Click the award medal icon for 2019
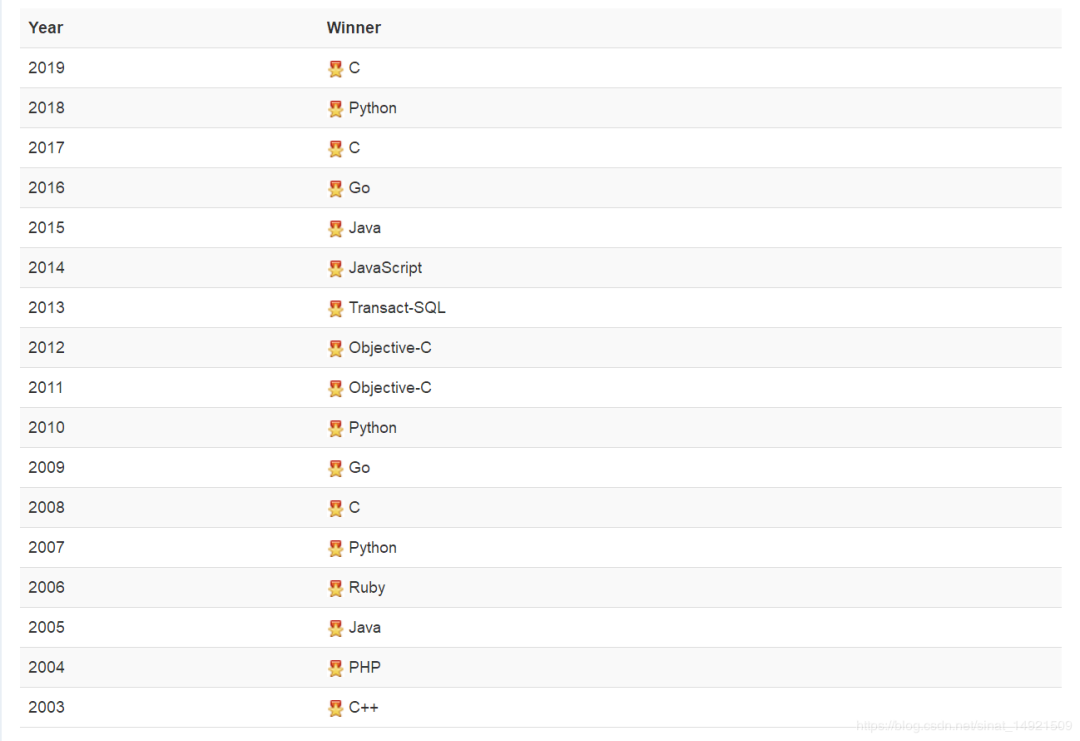Image resolution: width=1080 pixels, height=741 pixels. coord(335,68)
